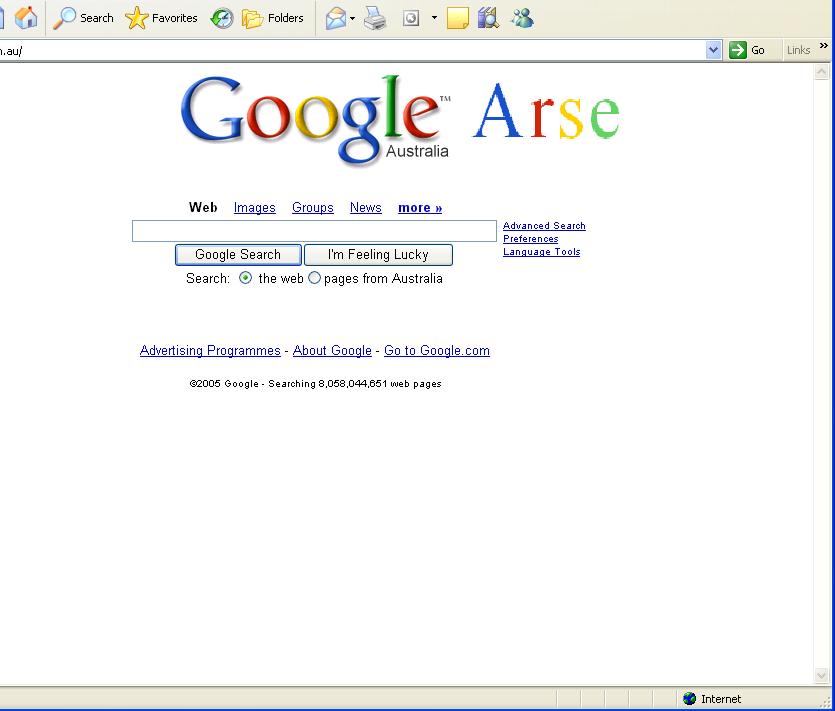This screenshot has width=835, height=711.
Task: Open the Messenger people icon
Action: pos(522,18)
